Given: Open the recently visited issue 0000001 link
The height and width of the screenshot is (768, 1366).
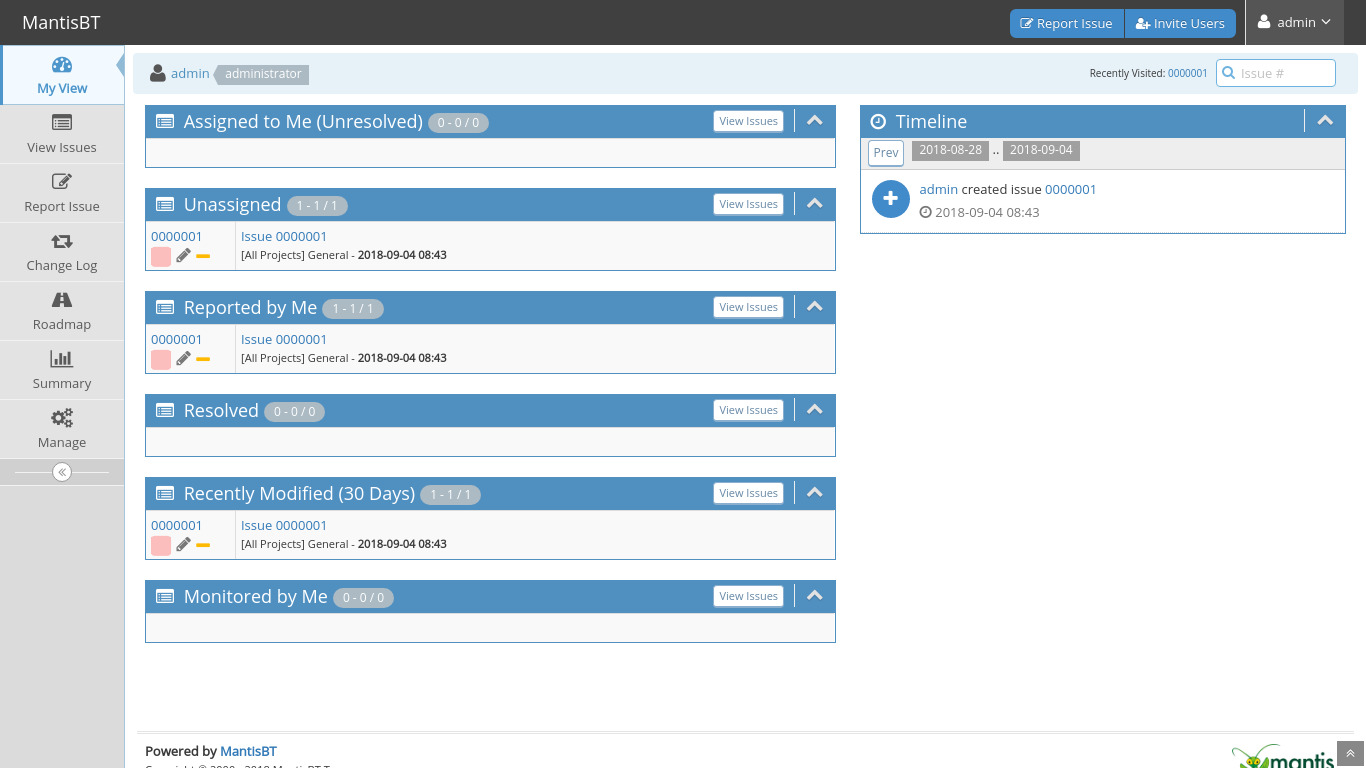Looking at the screenshot, I should (x=1187, y=73).
